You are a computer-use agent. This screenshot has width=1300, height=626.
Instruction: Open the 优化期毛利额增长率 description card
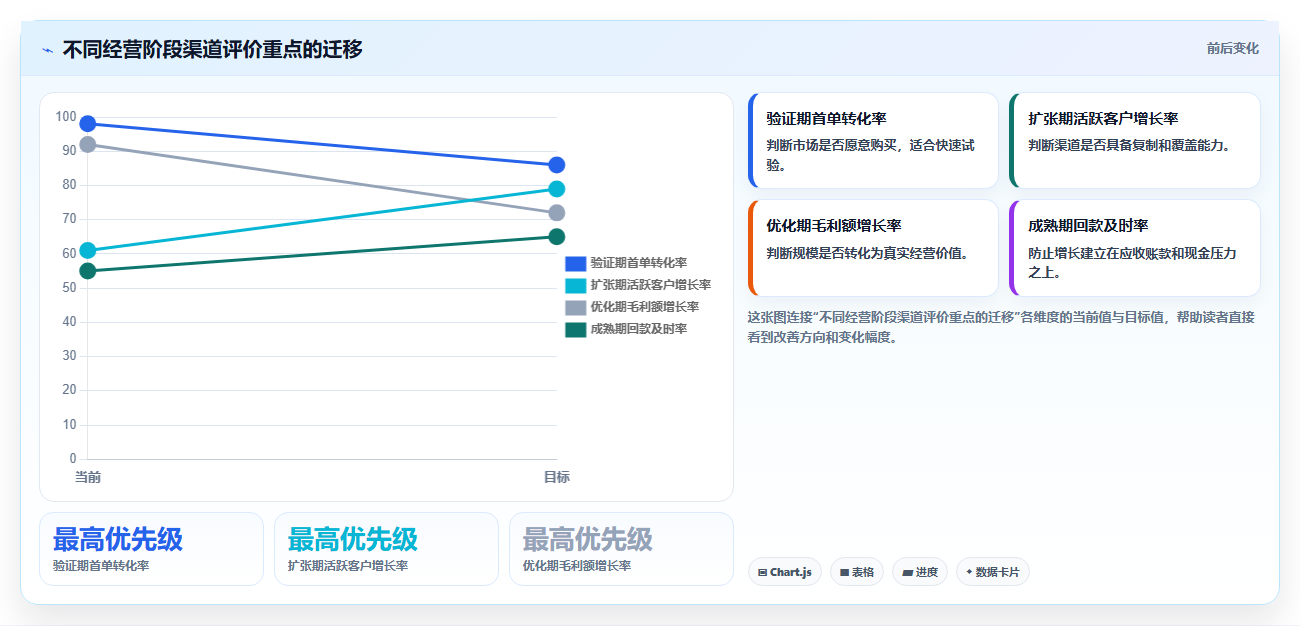pos(873,248)
